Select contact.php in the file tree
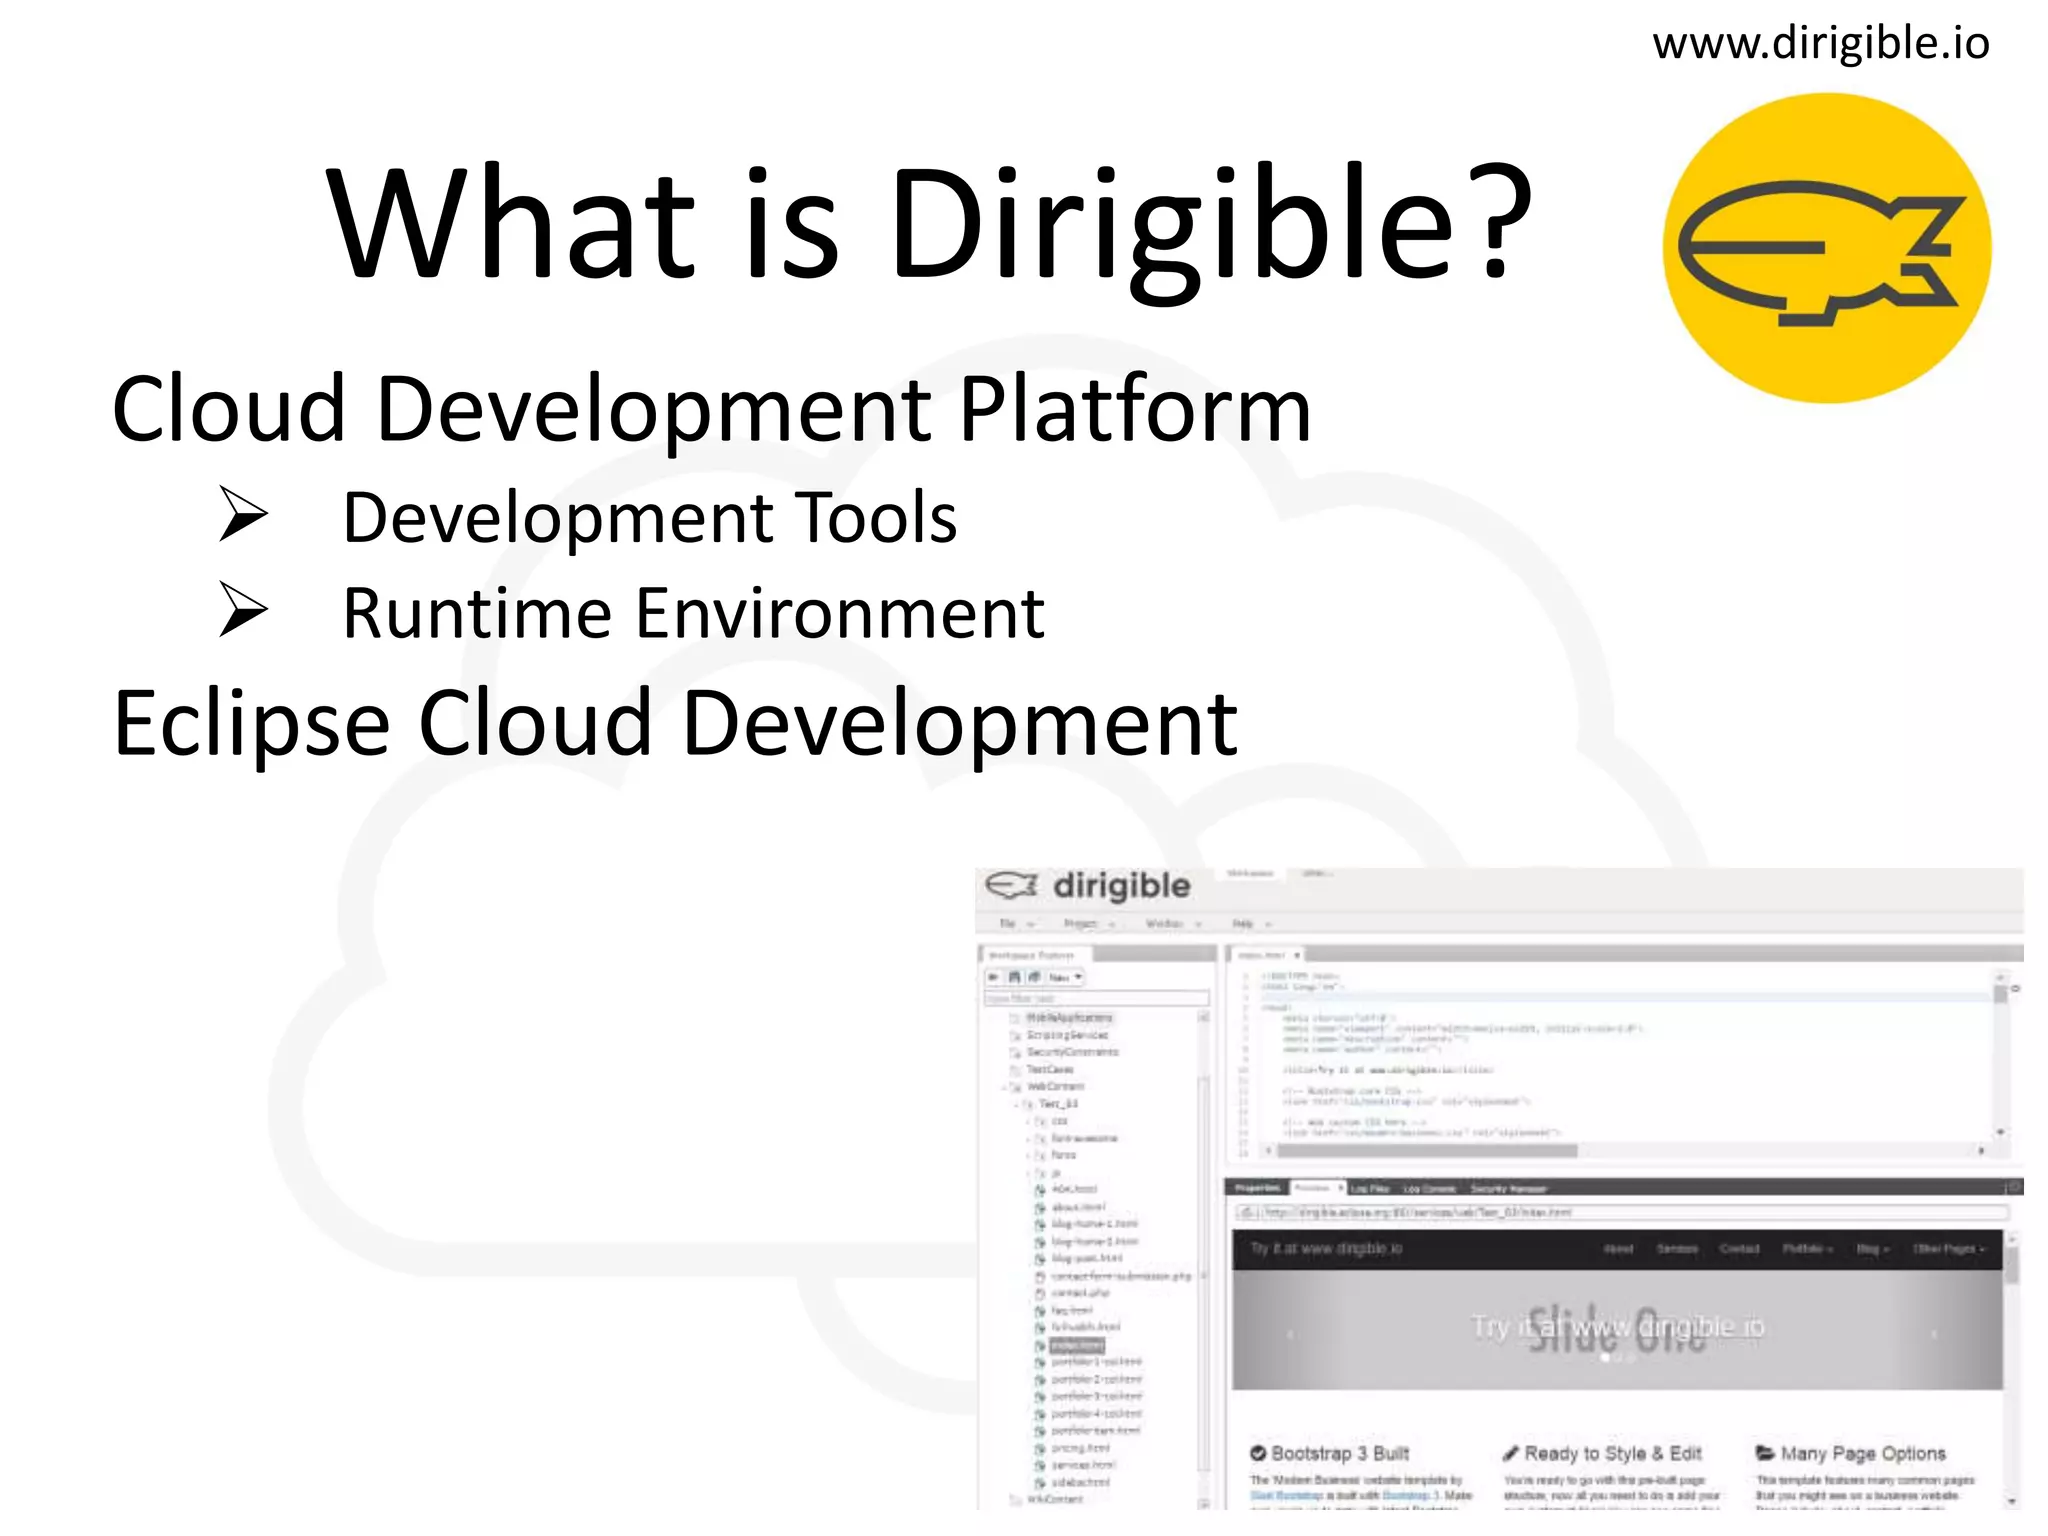The width and height of the screenshot is (2048, 1536). point(1080,1293)
